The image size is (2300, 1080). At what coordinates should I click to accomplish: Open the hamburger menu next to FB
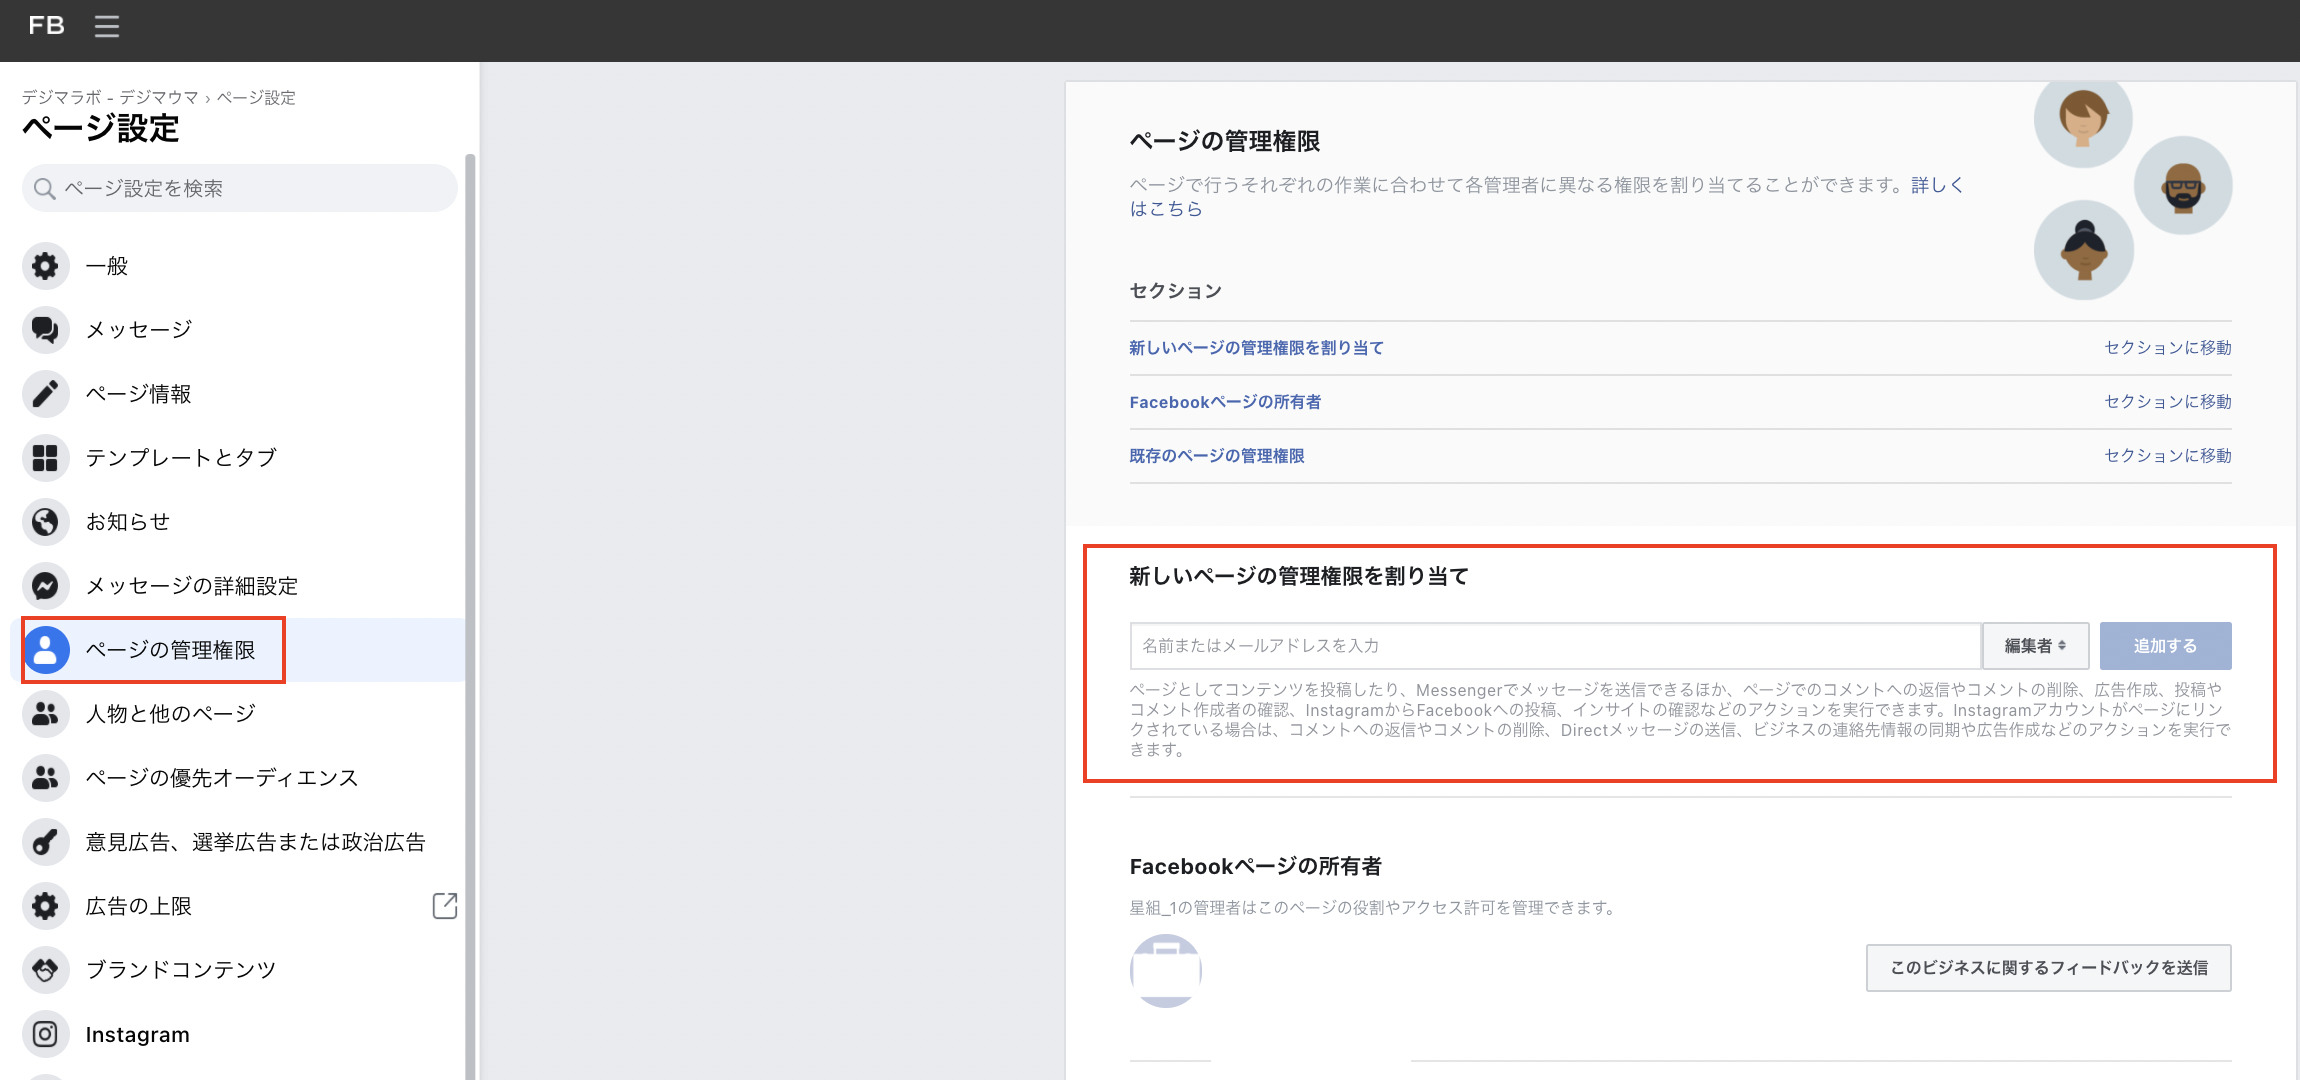(106, 26)
